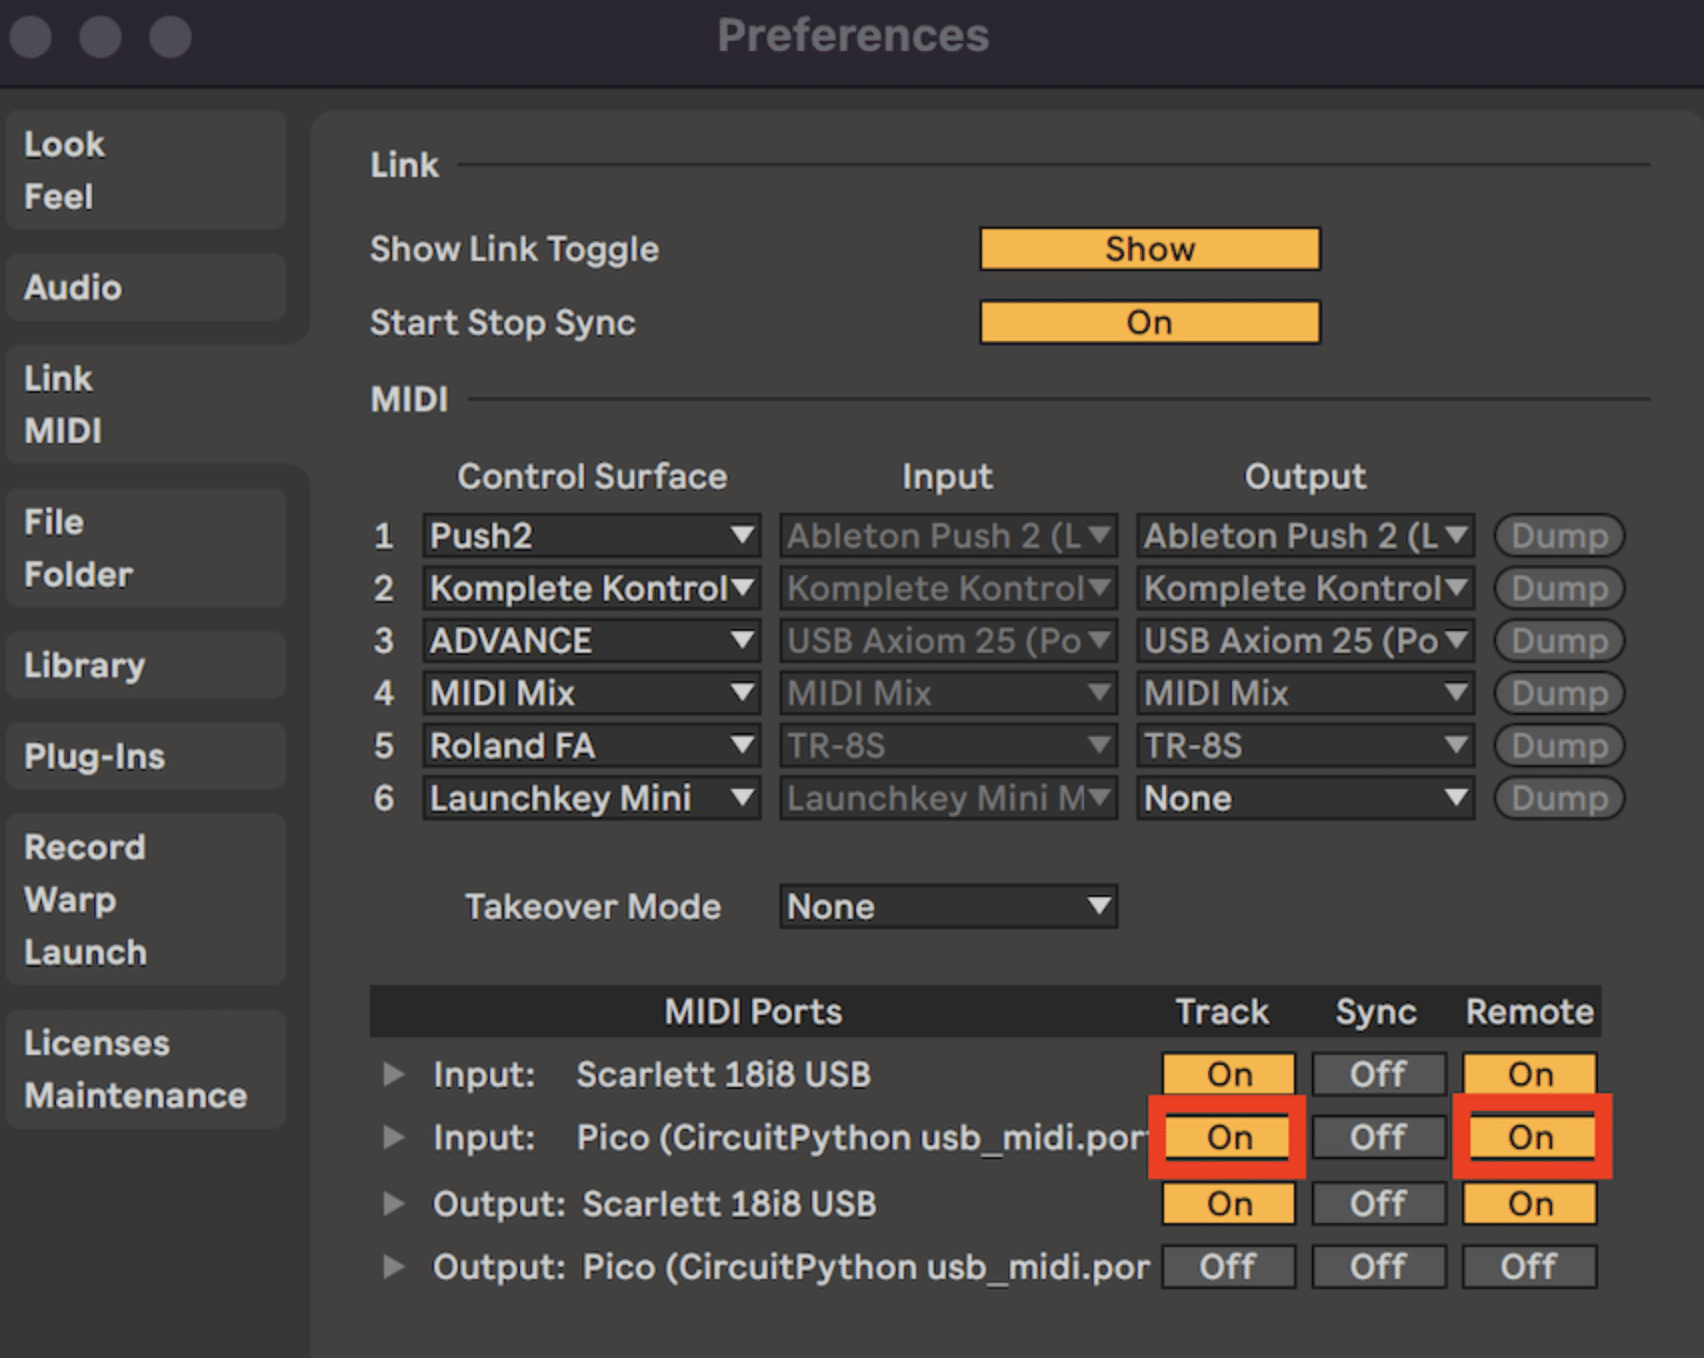
Task: Toggle Sync for Input Scarlett 18i8 USB
Action: [x=1378, y=1074]
